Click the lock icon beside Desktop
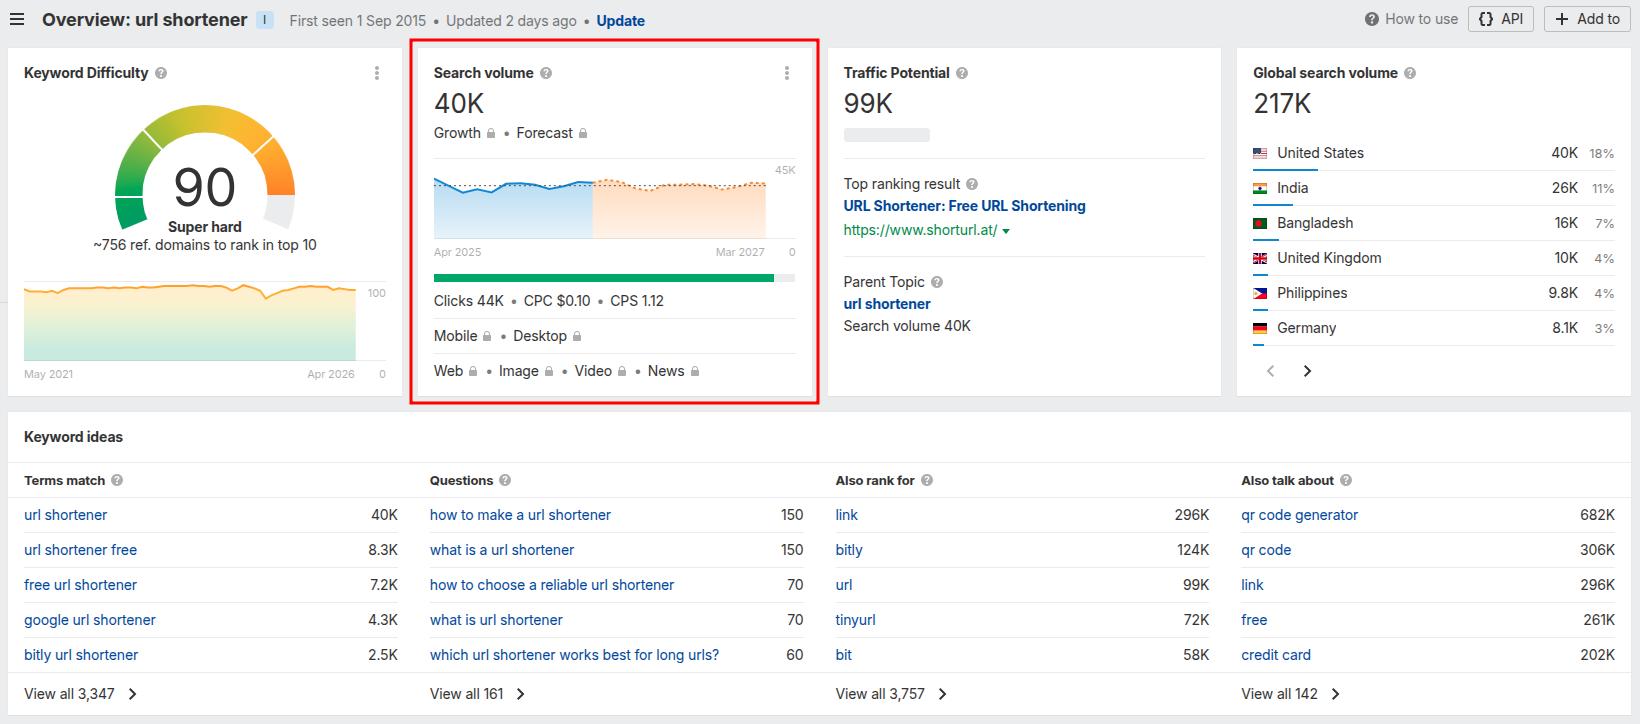The height and width of the screenshot is (724, 1640). click(x=577, y=336)
